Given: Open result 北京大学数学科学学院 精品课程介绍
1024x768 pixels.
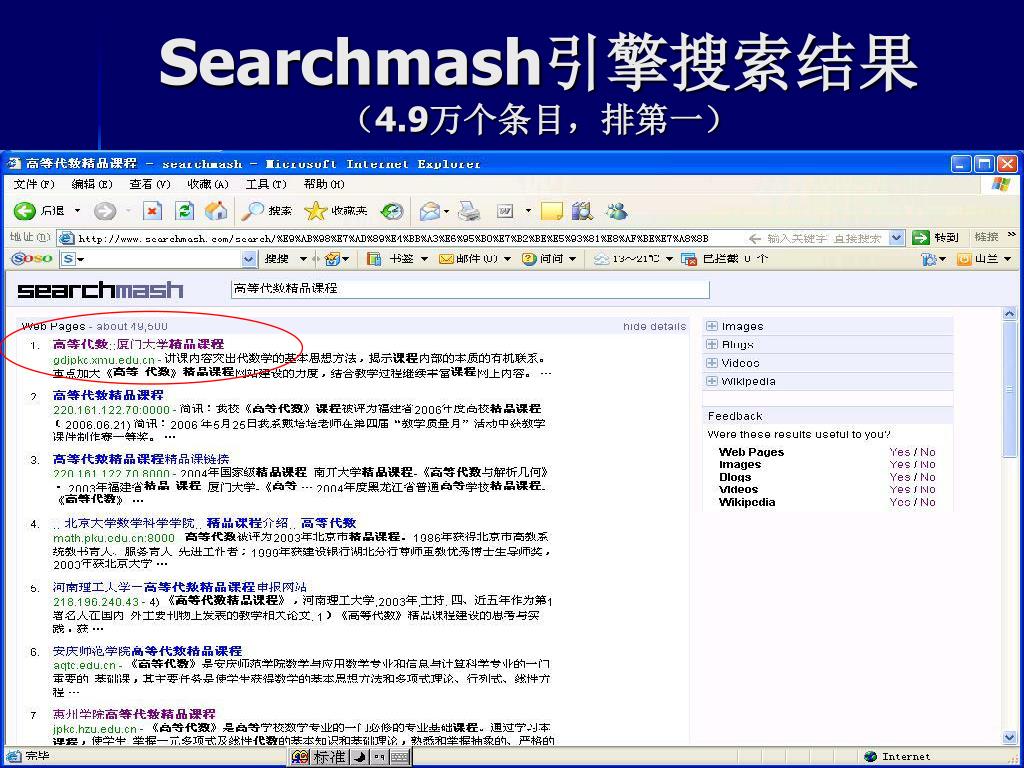Looking at the screenshot, I should 204,522.
